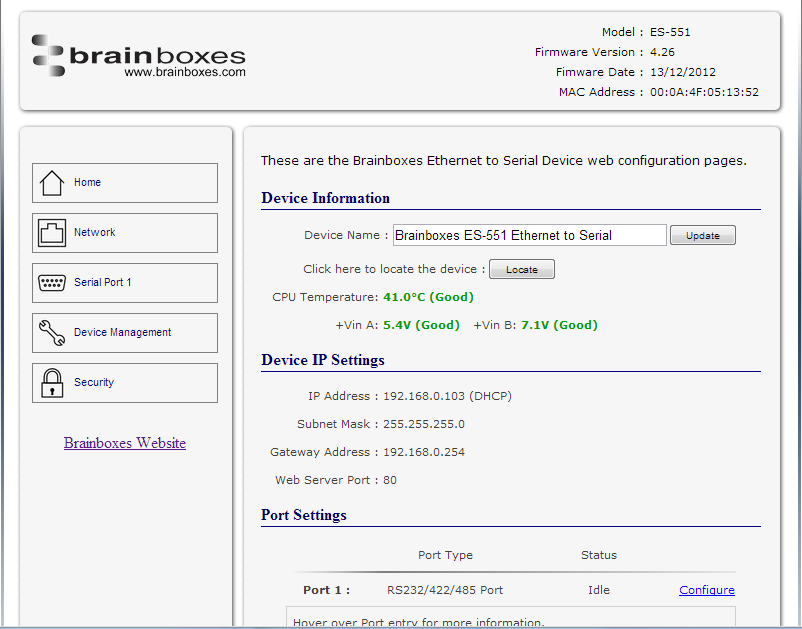
Task: Click the IP address 192.168.0.103 (DHCP)
Action: [448, 396]
